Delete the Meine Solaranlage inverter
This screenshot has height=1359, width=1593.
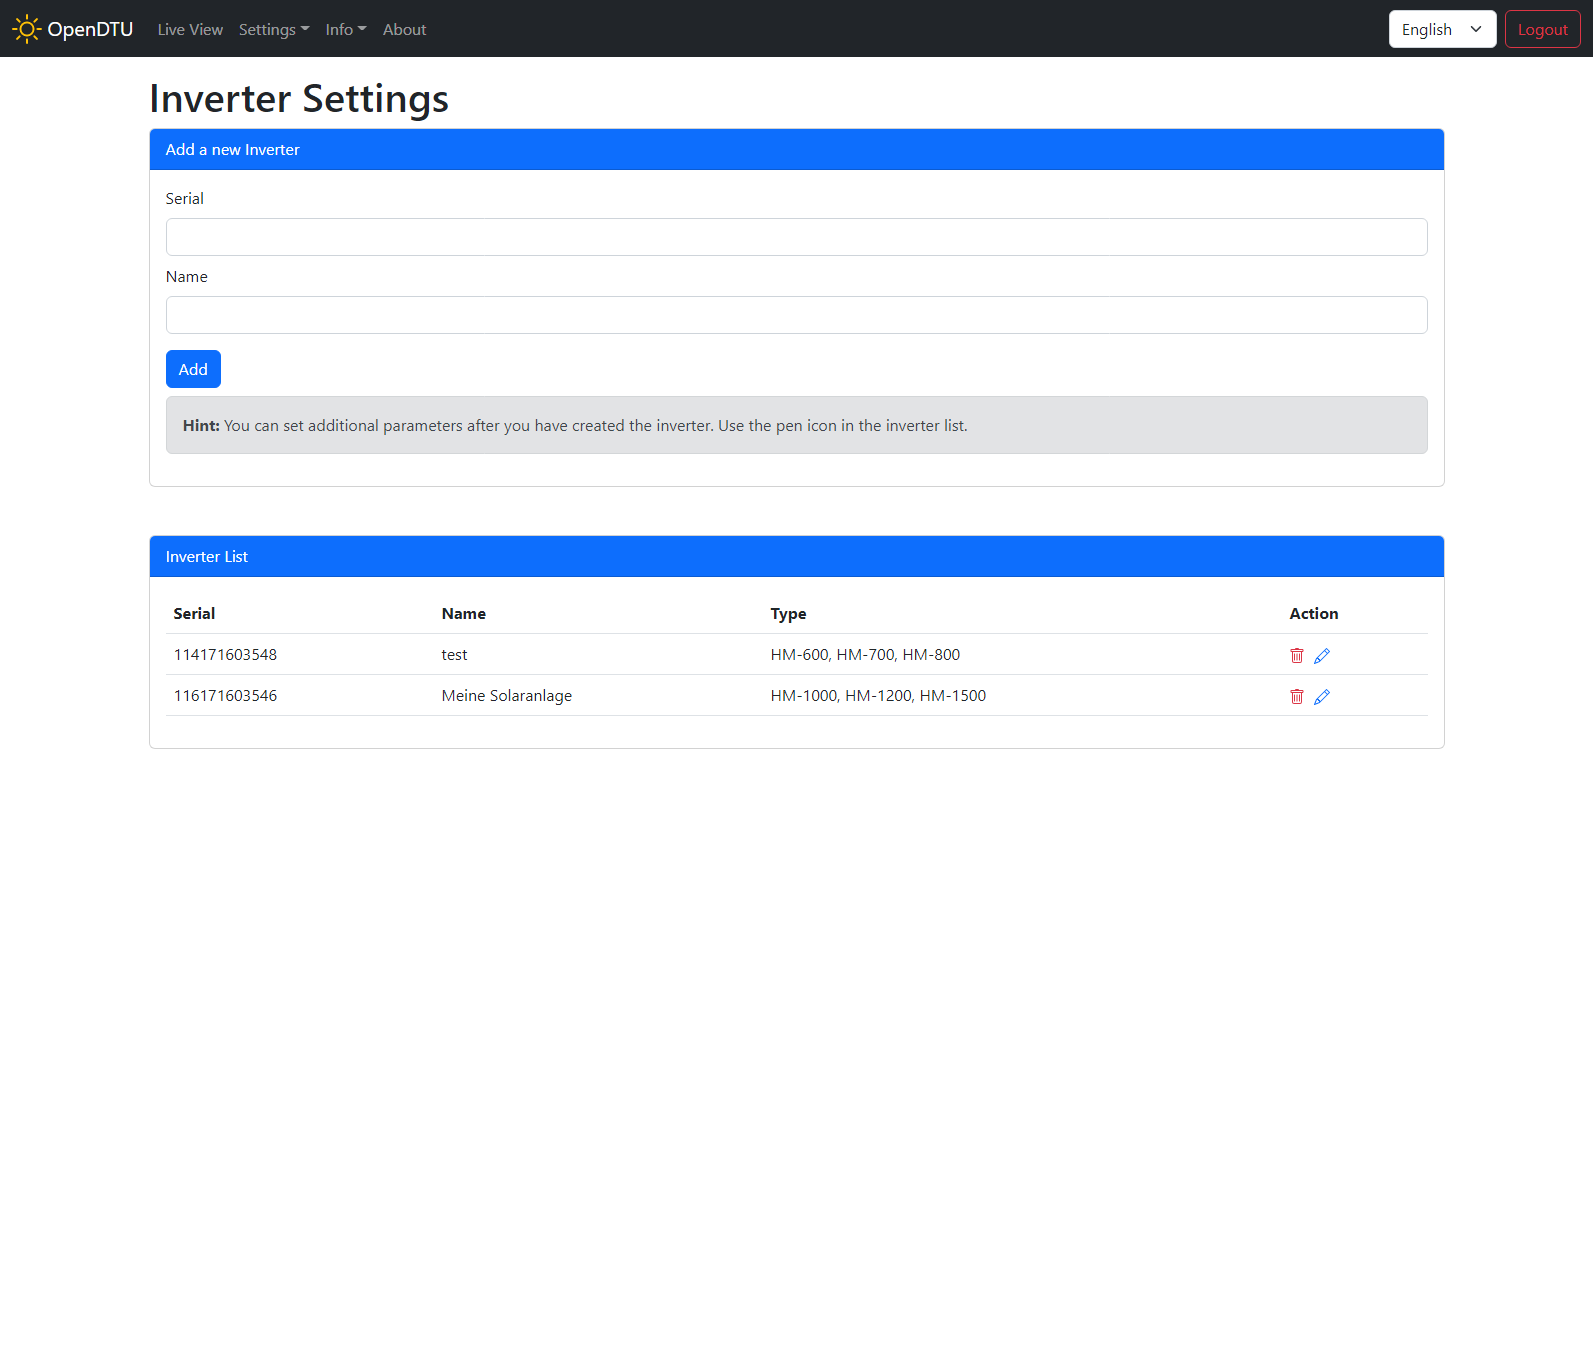click(1296, 697)
